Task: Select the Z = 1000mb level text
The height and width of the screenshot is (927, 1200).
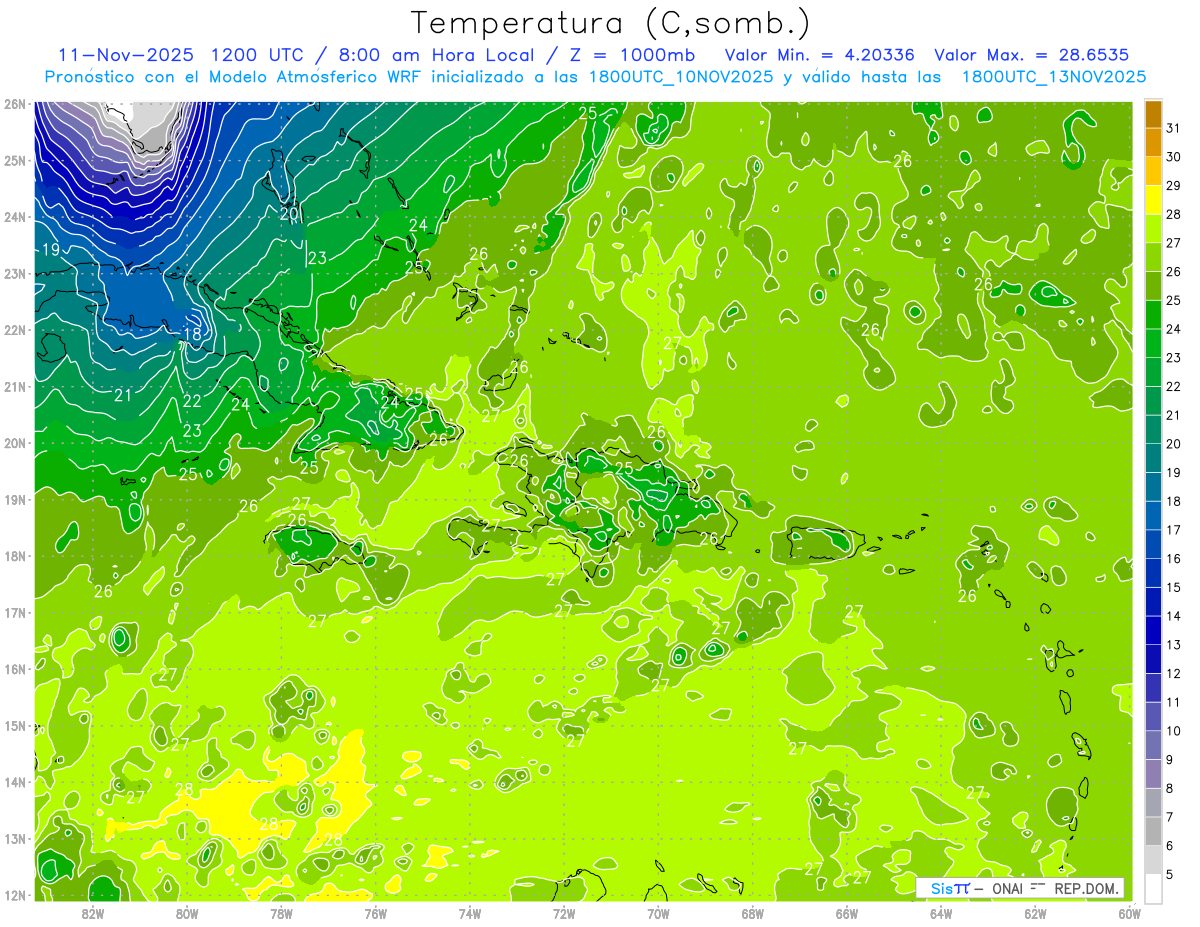Action: [x=630, y=54]
